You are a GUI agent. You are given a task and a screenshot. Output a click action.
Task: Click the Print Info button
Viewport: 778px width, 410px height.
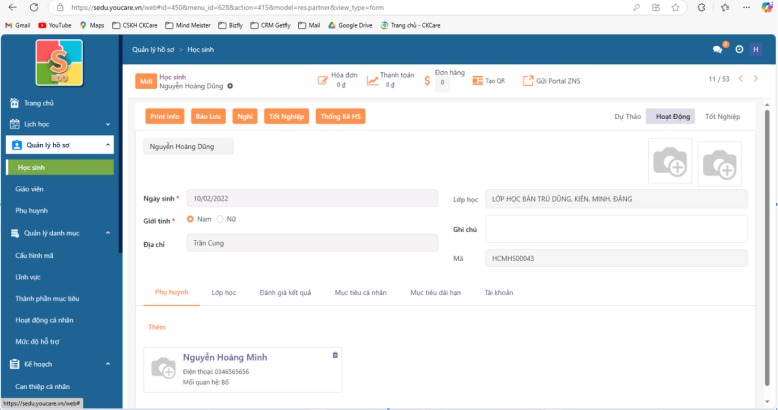coord(165,116)
